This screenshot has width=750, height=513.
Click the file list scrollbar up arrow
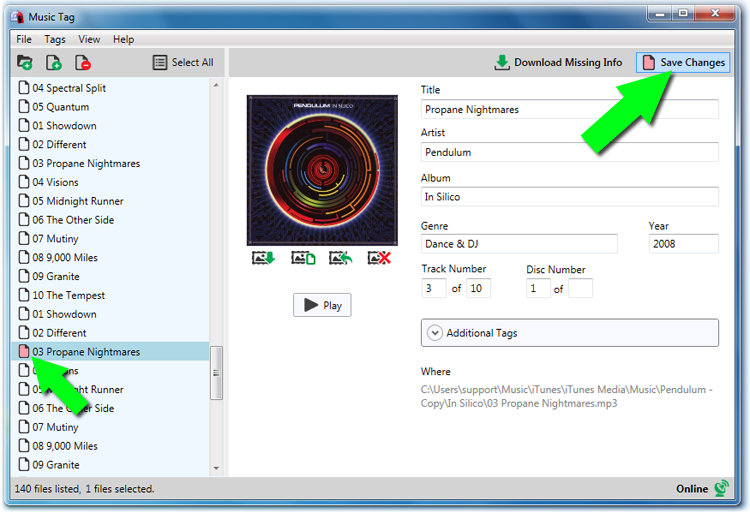216,85
